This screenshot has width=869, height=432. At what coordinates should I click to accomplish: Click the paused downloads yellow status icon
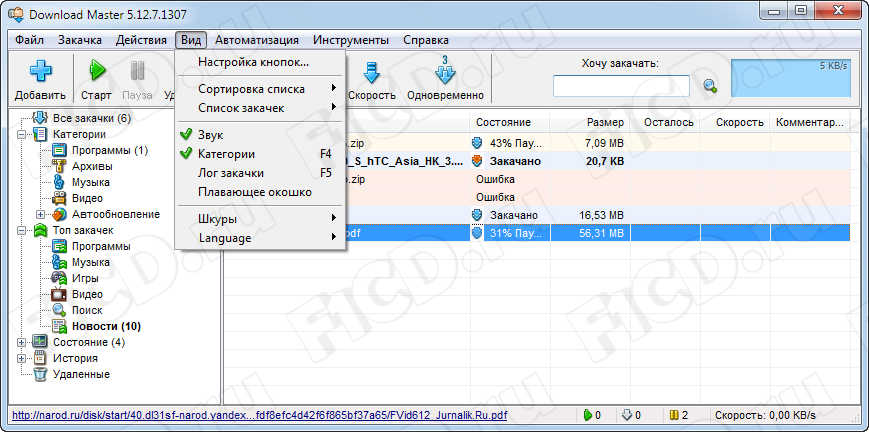674,415
